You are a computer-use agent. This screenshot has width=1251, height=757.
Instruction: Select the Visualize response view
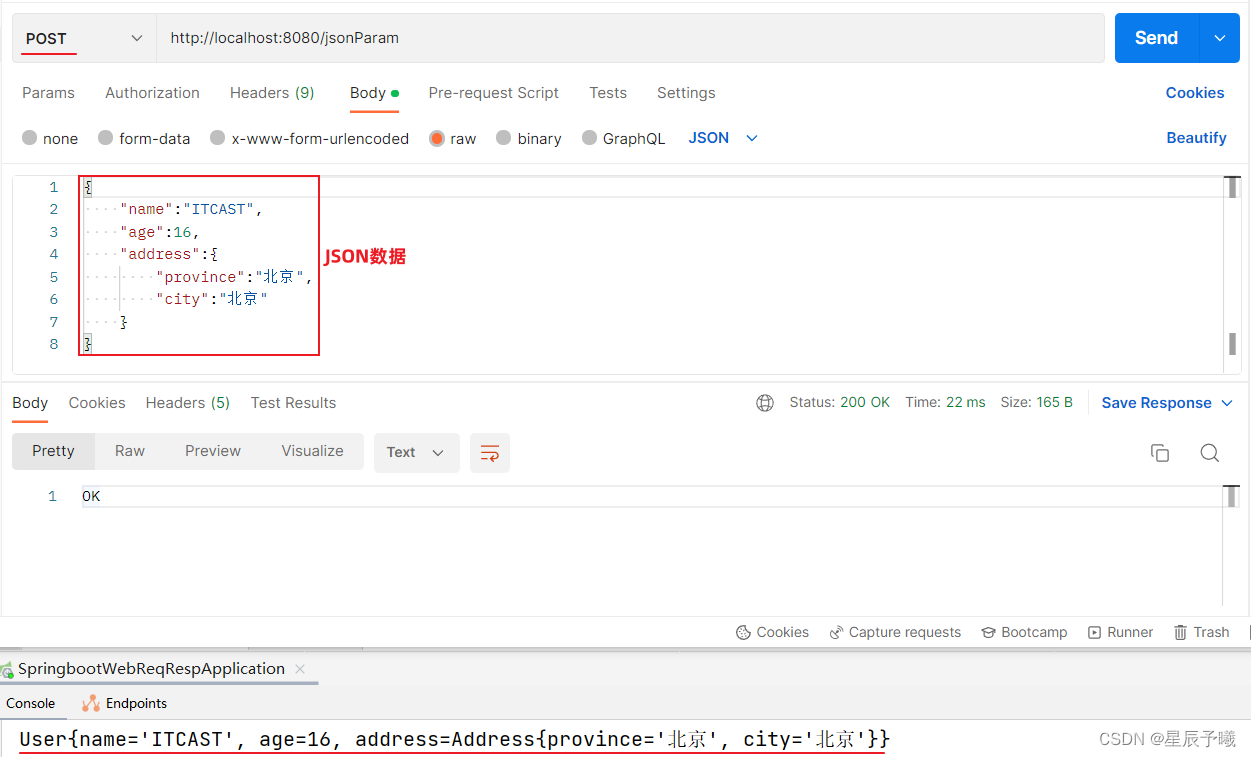312,451
